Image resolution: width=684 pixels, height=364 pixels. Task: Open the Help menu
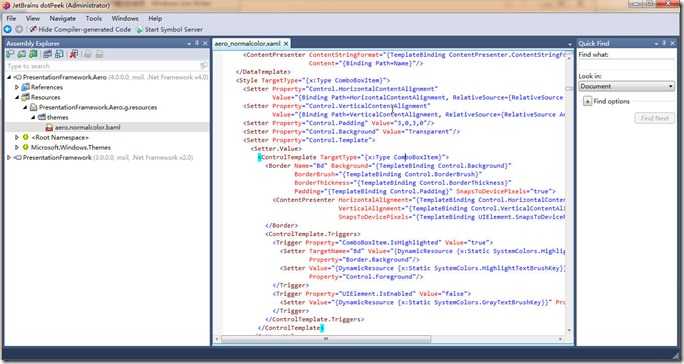pyautogui.click(x=155, y=18)
